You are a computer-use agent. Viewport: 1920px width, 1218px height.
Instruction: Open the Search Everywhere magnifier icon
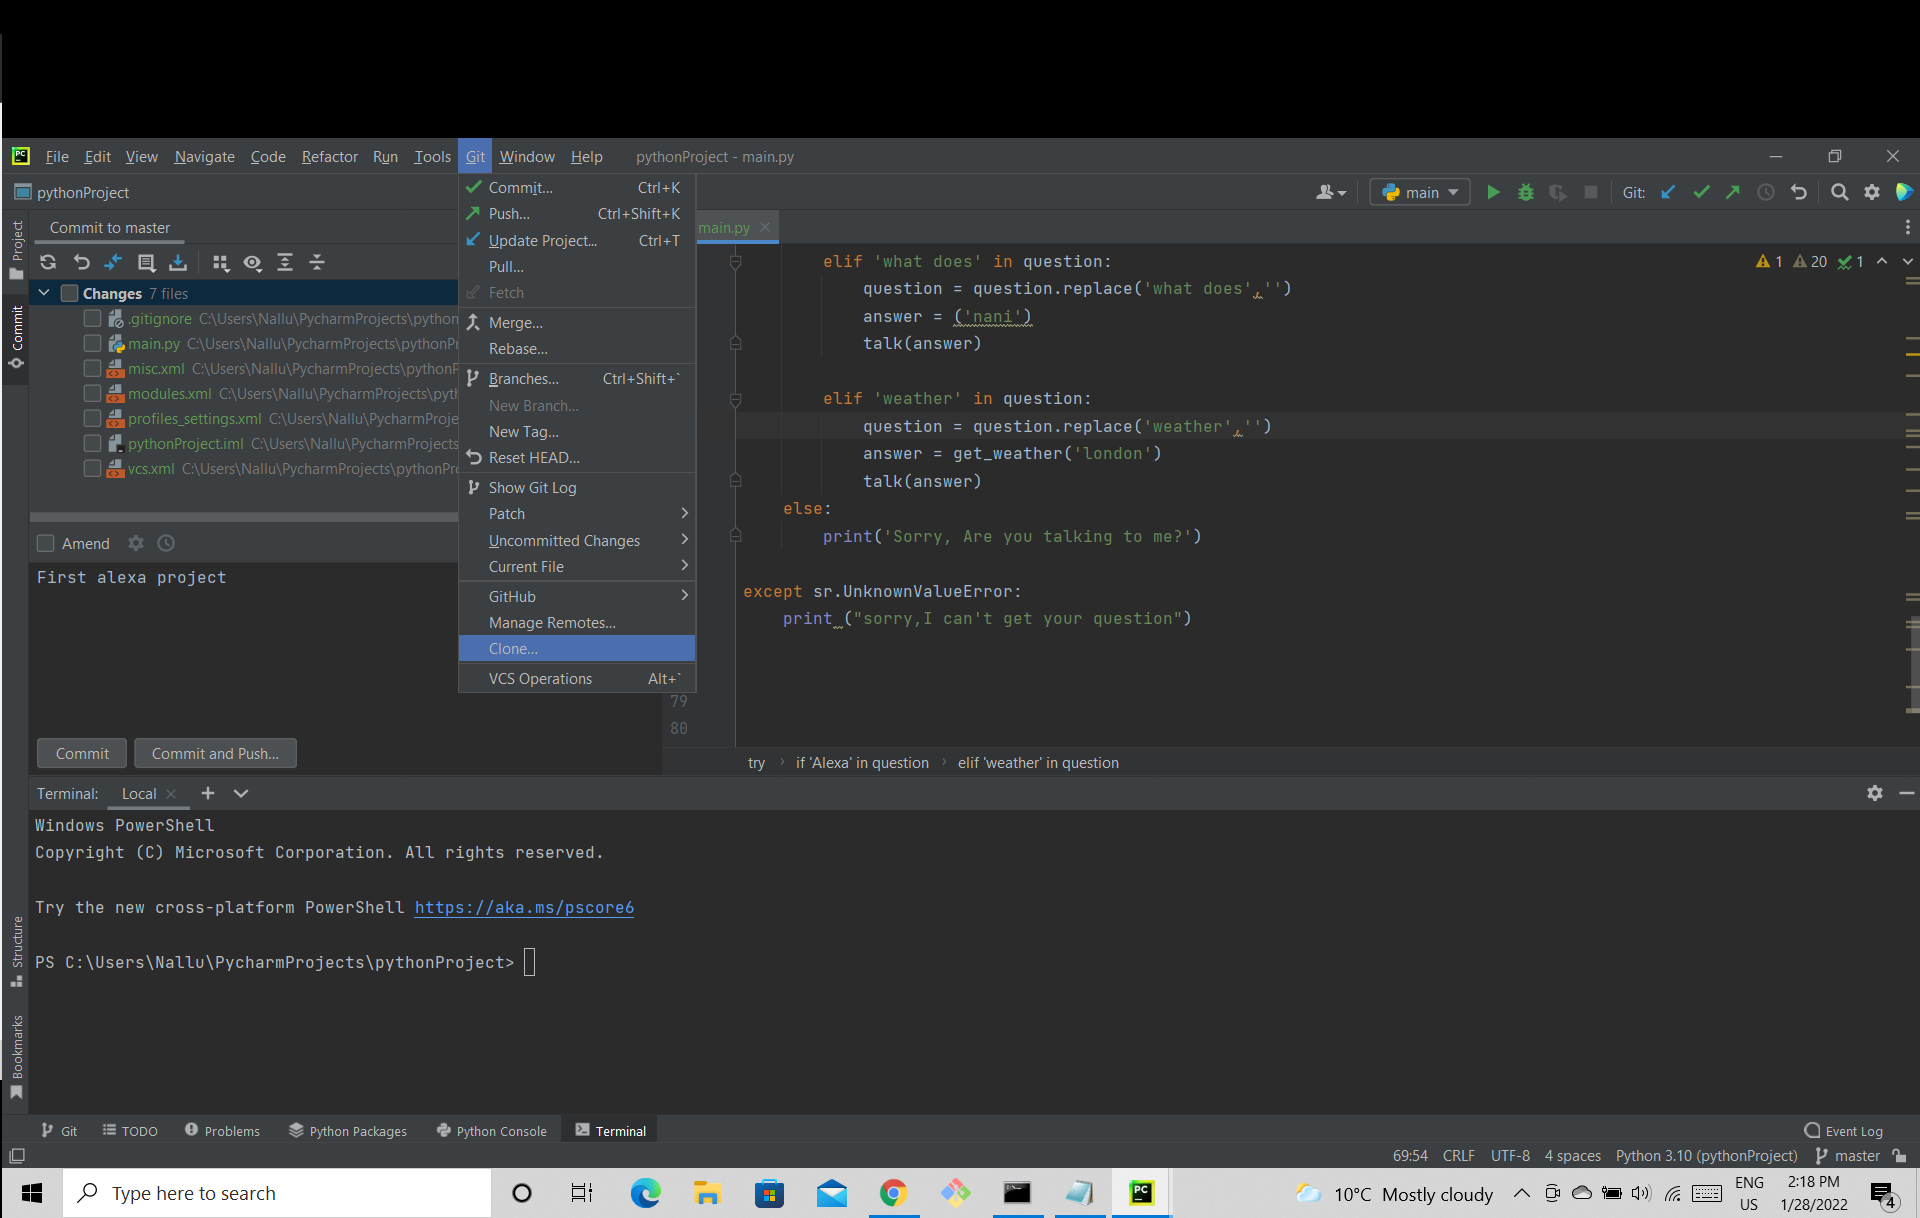1839,192
